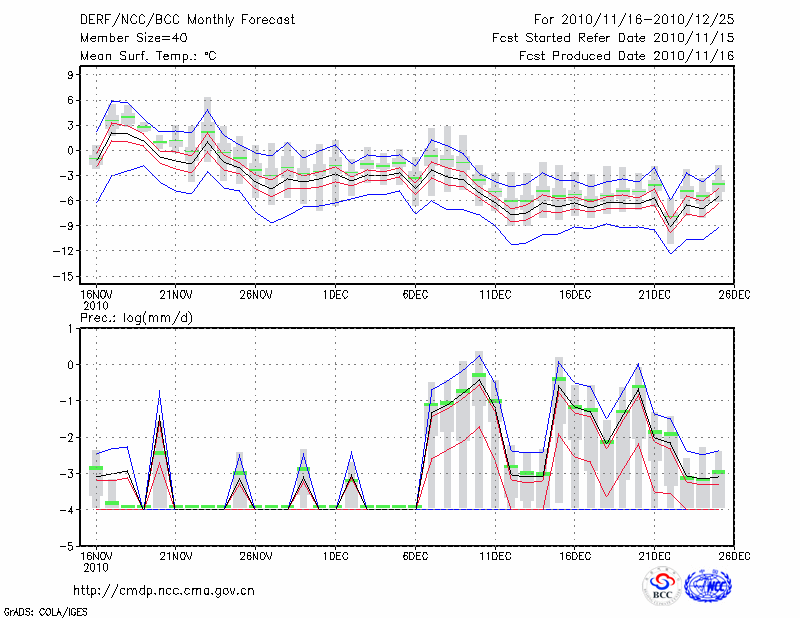800x618 pixels.
Task: Click the Prec.: log(mm/d) label
Action: click(136, 318)
